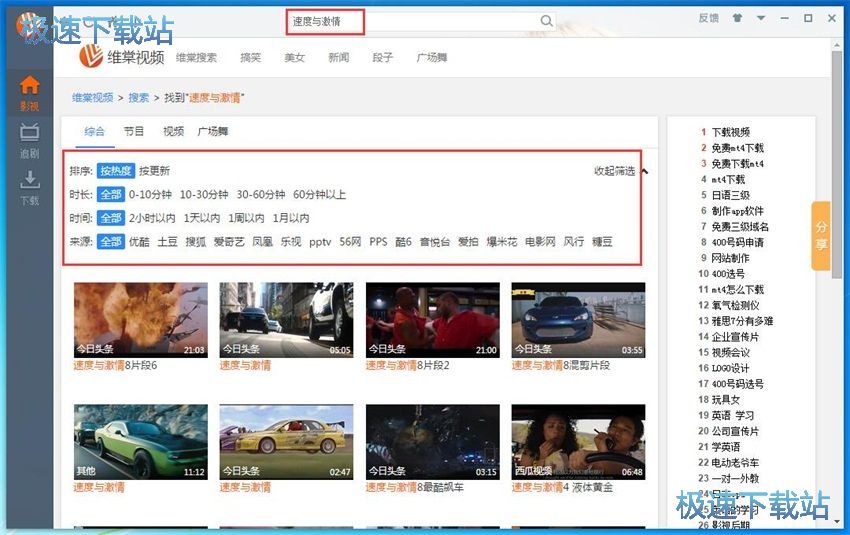The height and width of the screenshot is (535, 850).
Task: Click the 日语三级 hot search entry
Action: click(731, 195)
